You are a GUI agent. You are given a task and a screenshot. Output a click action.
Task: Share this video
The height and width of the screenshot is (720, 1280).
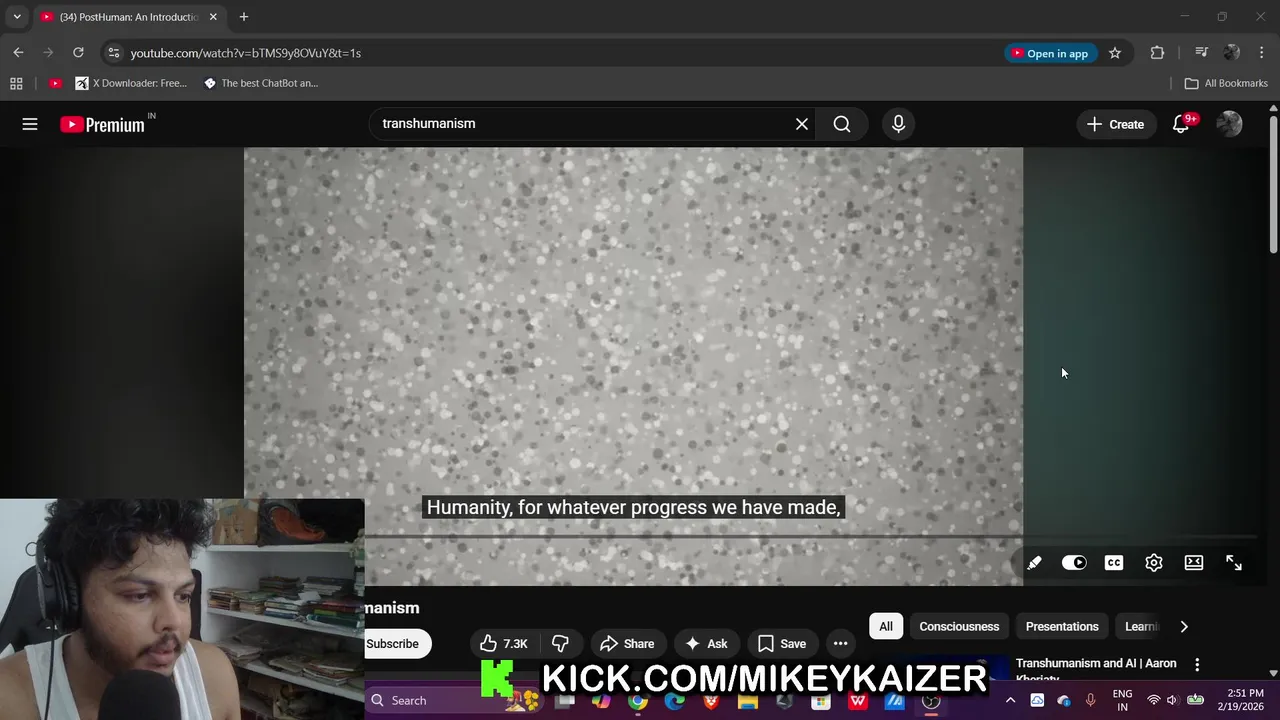pyautogui.click(x=627, y=644)
